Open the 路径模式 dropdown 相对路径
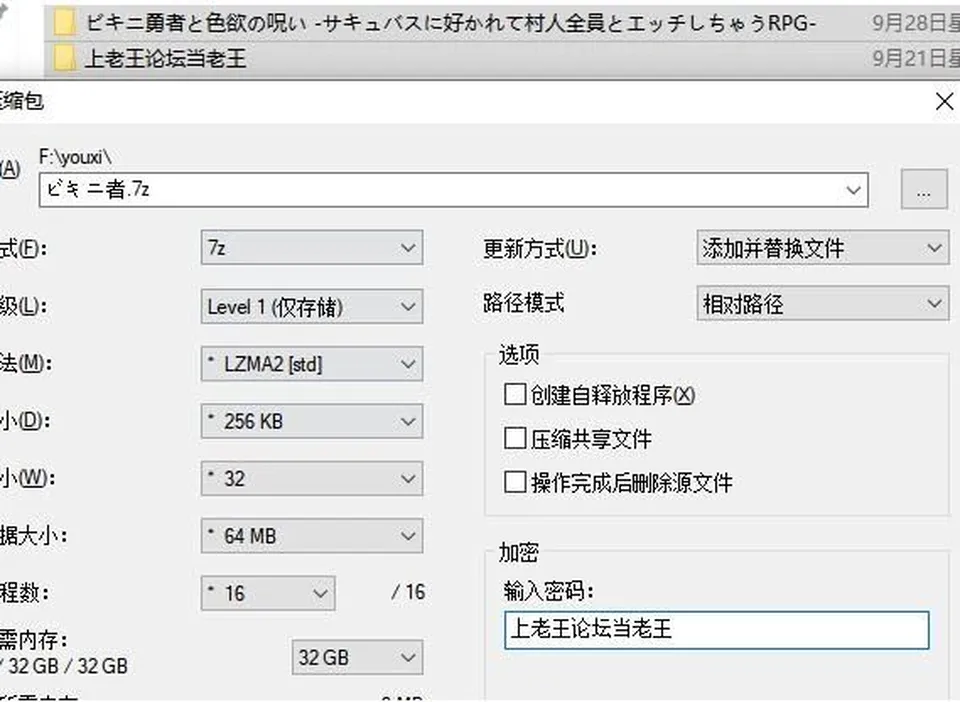 tap(823, 304)
